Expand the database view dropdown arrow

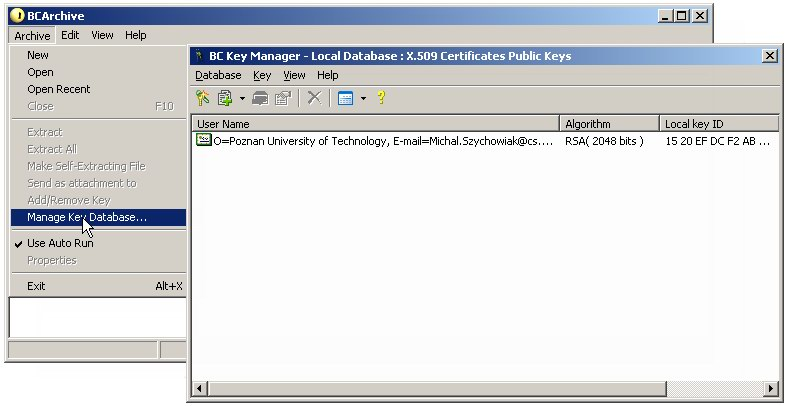tap(363, 98)
